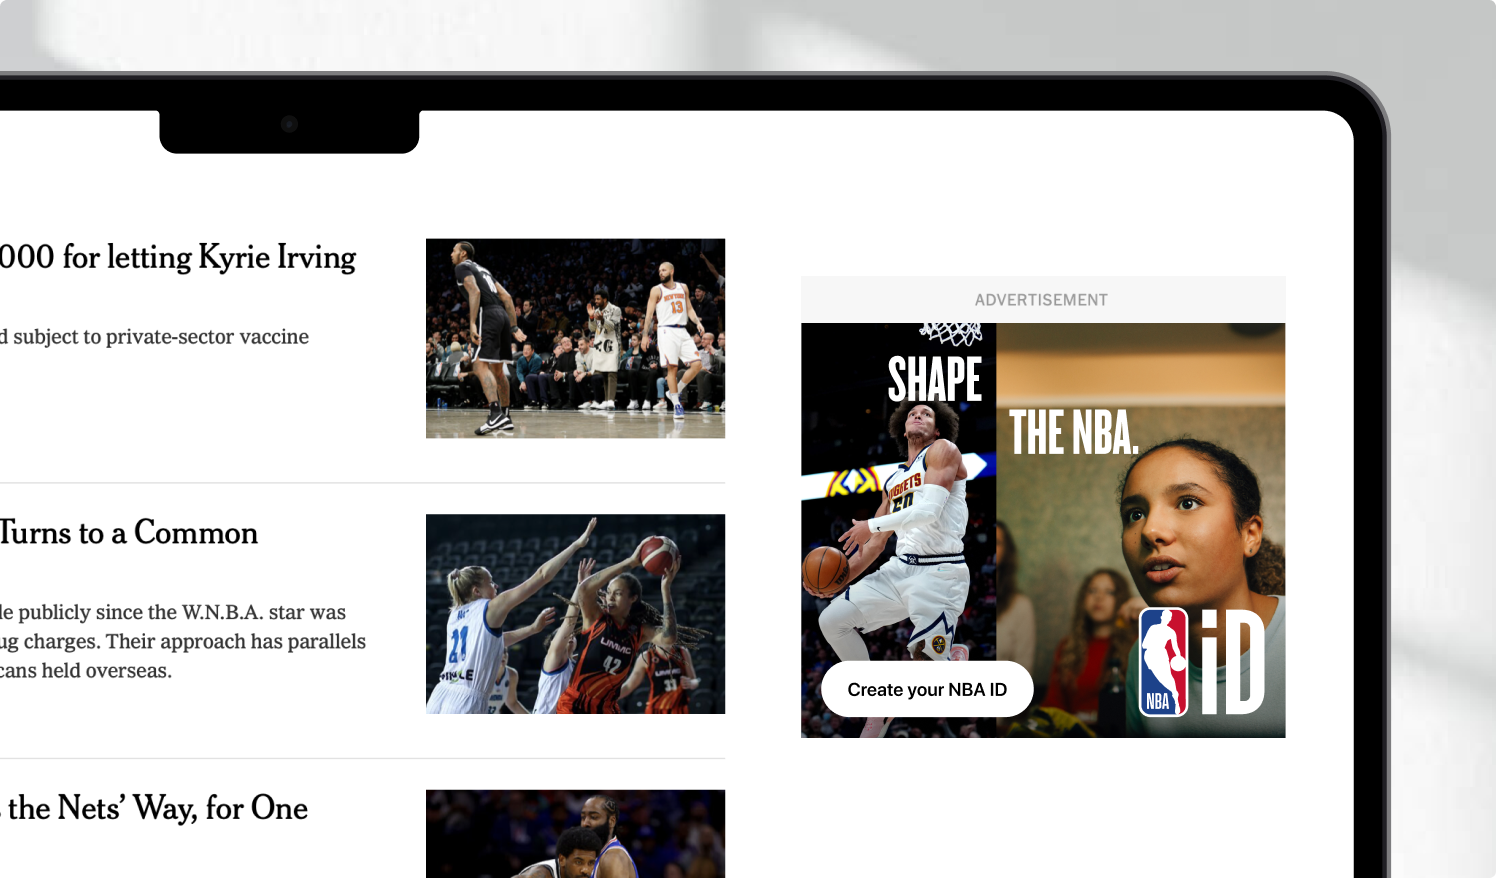This screenshot has height=878, width=1496.
Task: Click the W.N.B.A. player game photo
Action: [575, 614]
